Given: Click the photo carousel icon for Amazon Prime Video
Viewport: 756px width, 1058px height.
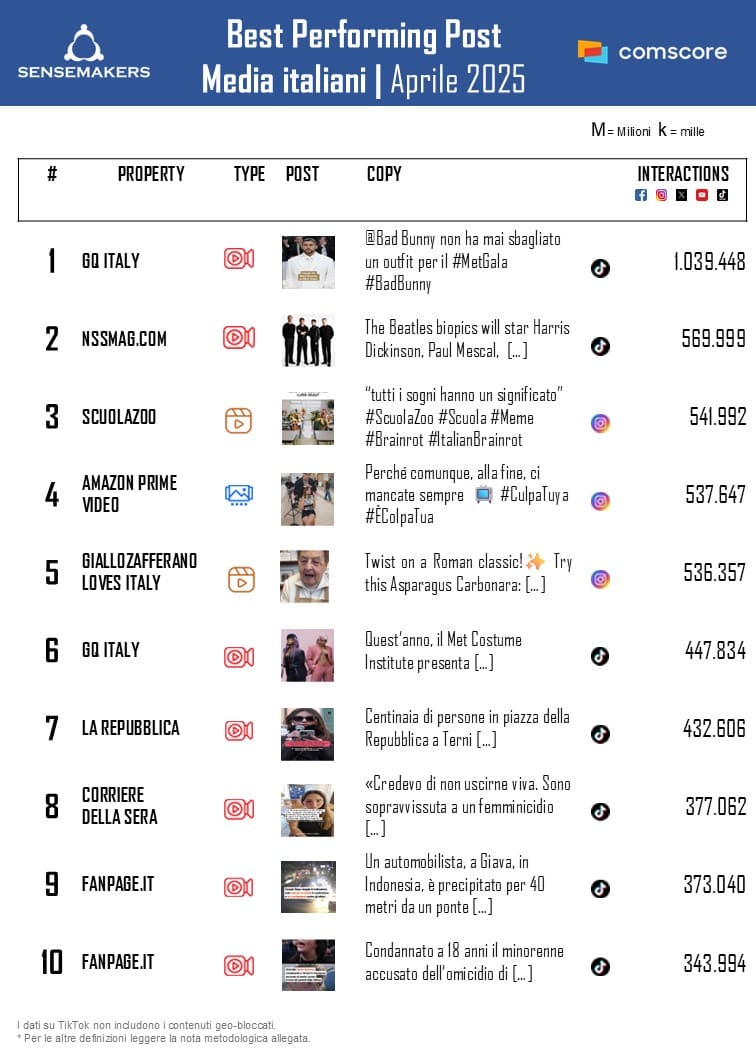Looking at the screenshot, I should [x=238, y=493].
